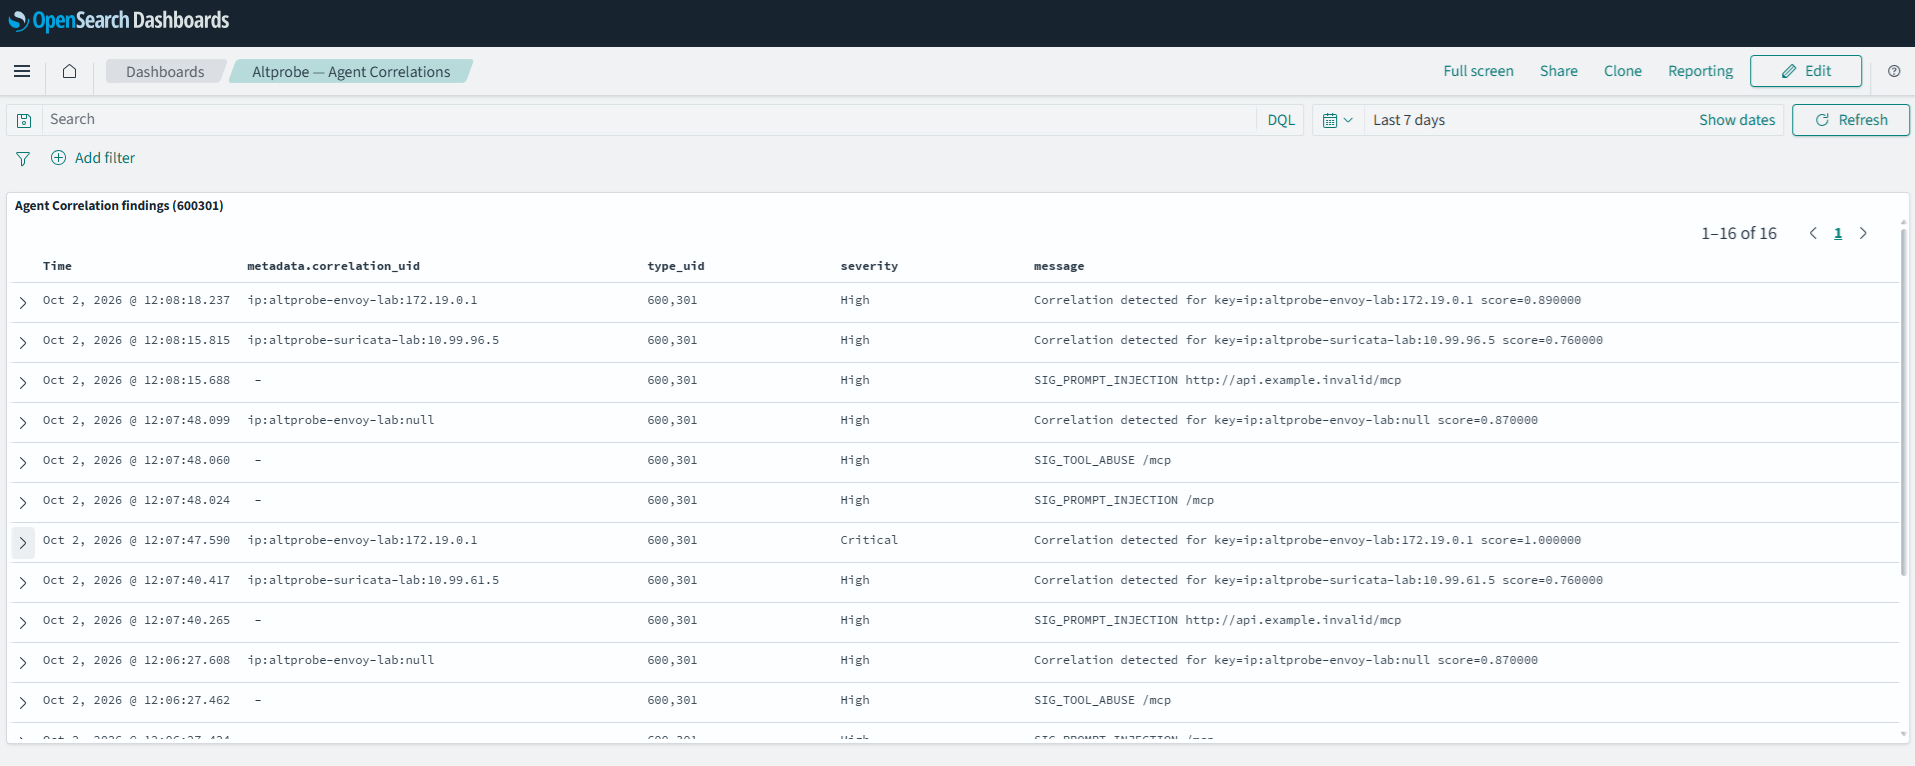Go to next results page arrow
The image size is (1915, 766).
point(1863,233)
